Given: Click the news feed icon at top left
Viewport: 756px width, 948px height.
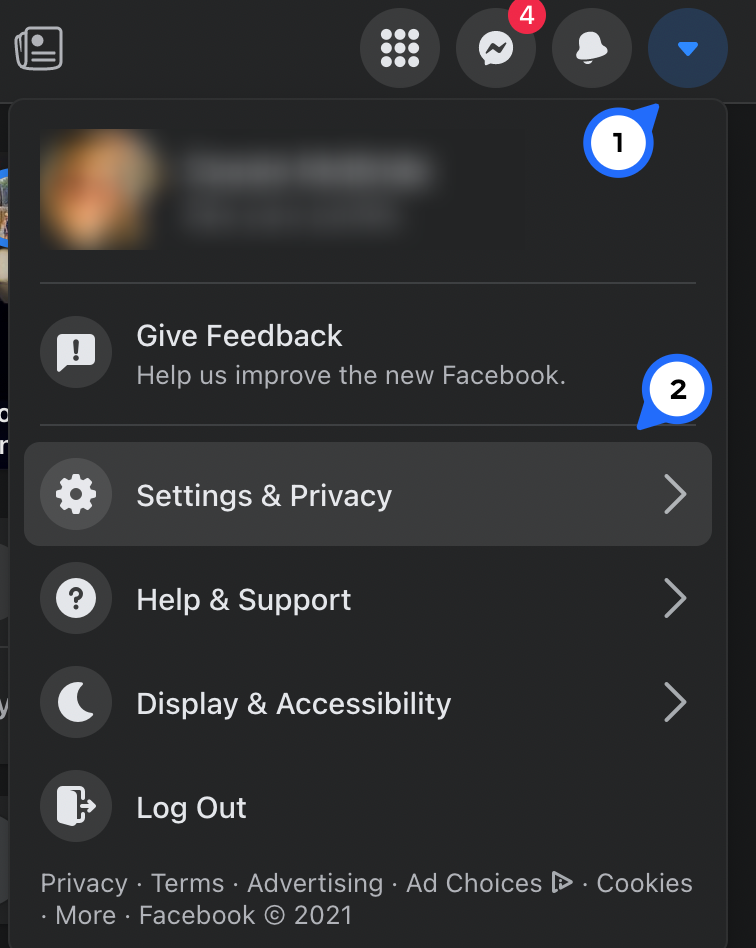Looking at the screenshot, I should 39,48.
